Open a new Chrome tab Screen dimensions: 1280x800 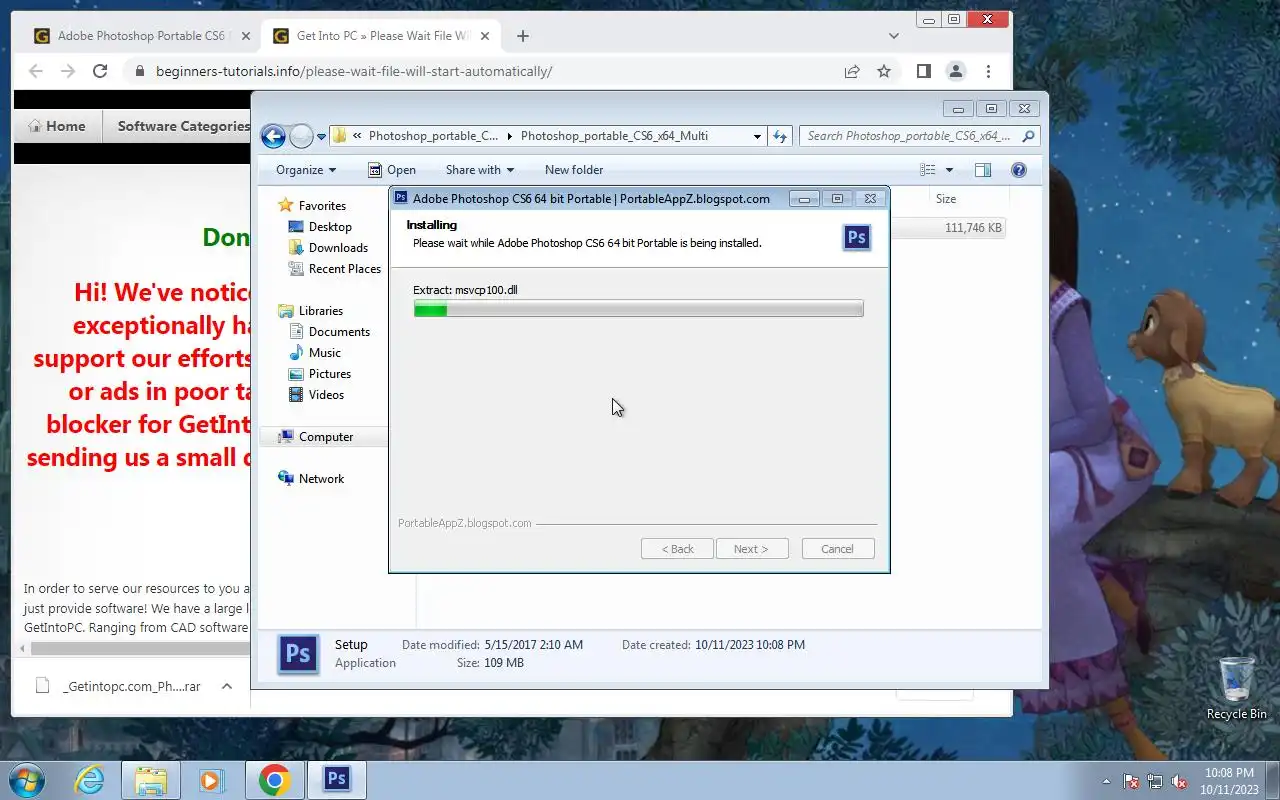pyautogui.click(x=522, y=36)
